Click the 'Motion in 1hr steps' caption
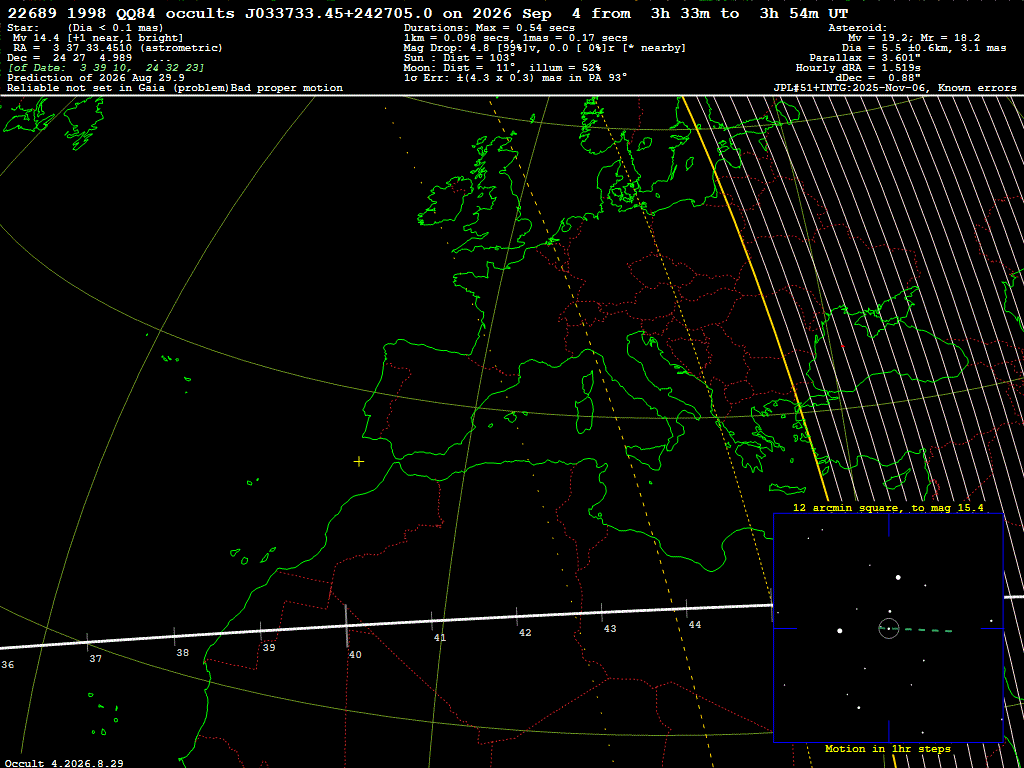 888,748
